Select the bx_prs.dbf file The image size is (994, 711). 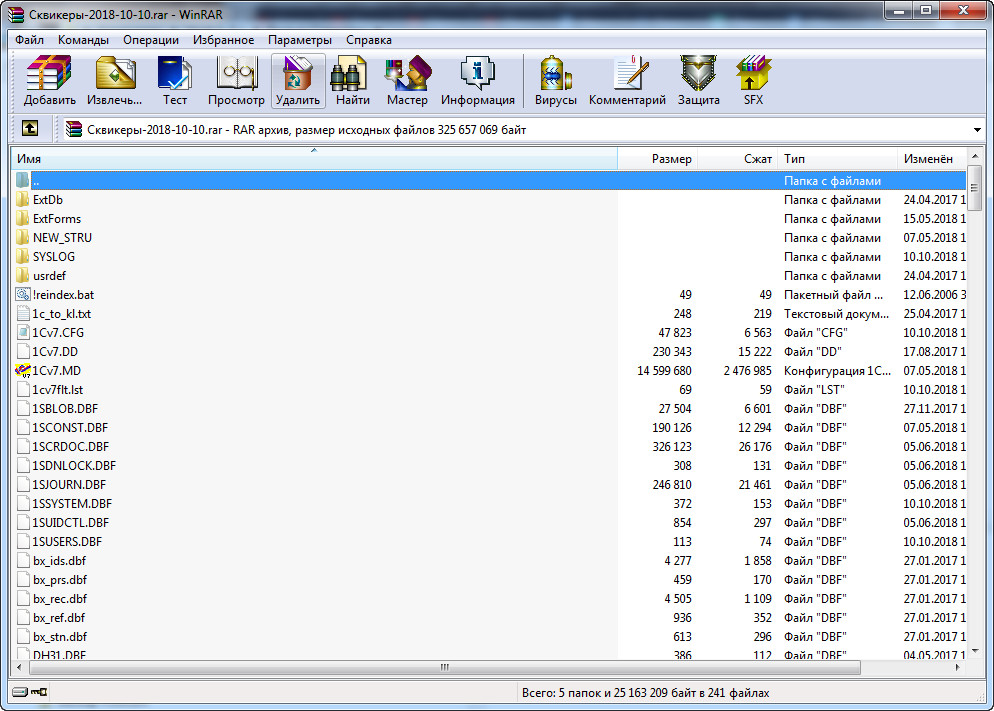click(x=60, y=580)
